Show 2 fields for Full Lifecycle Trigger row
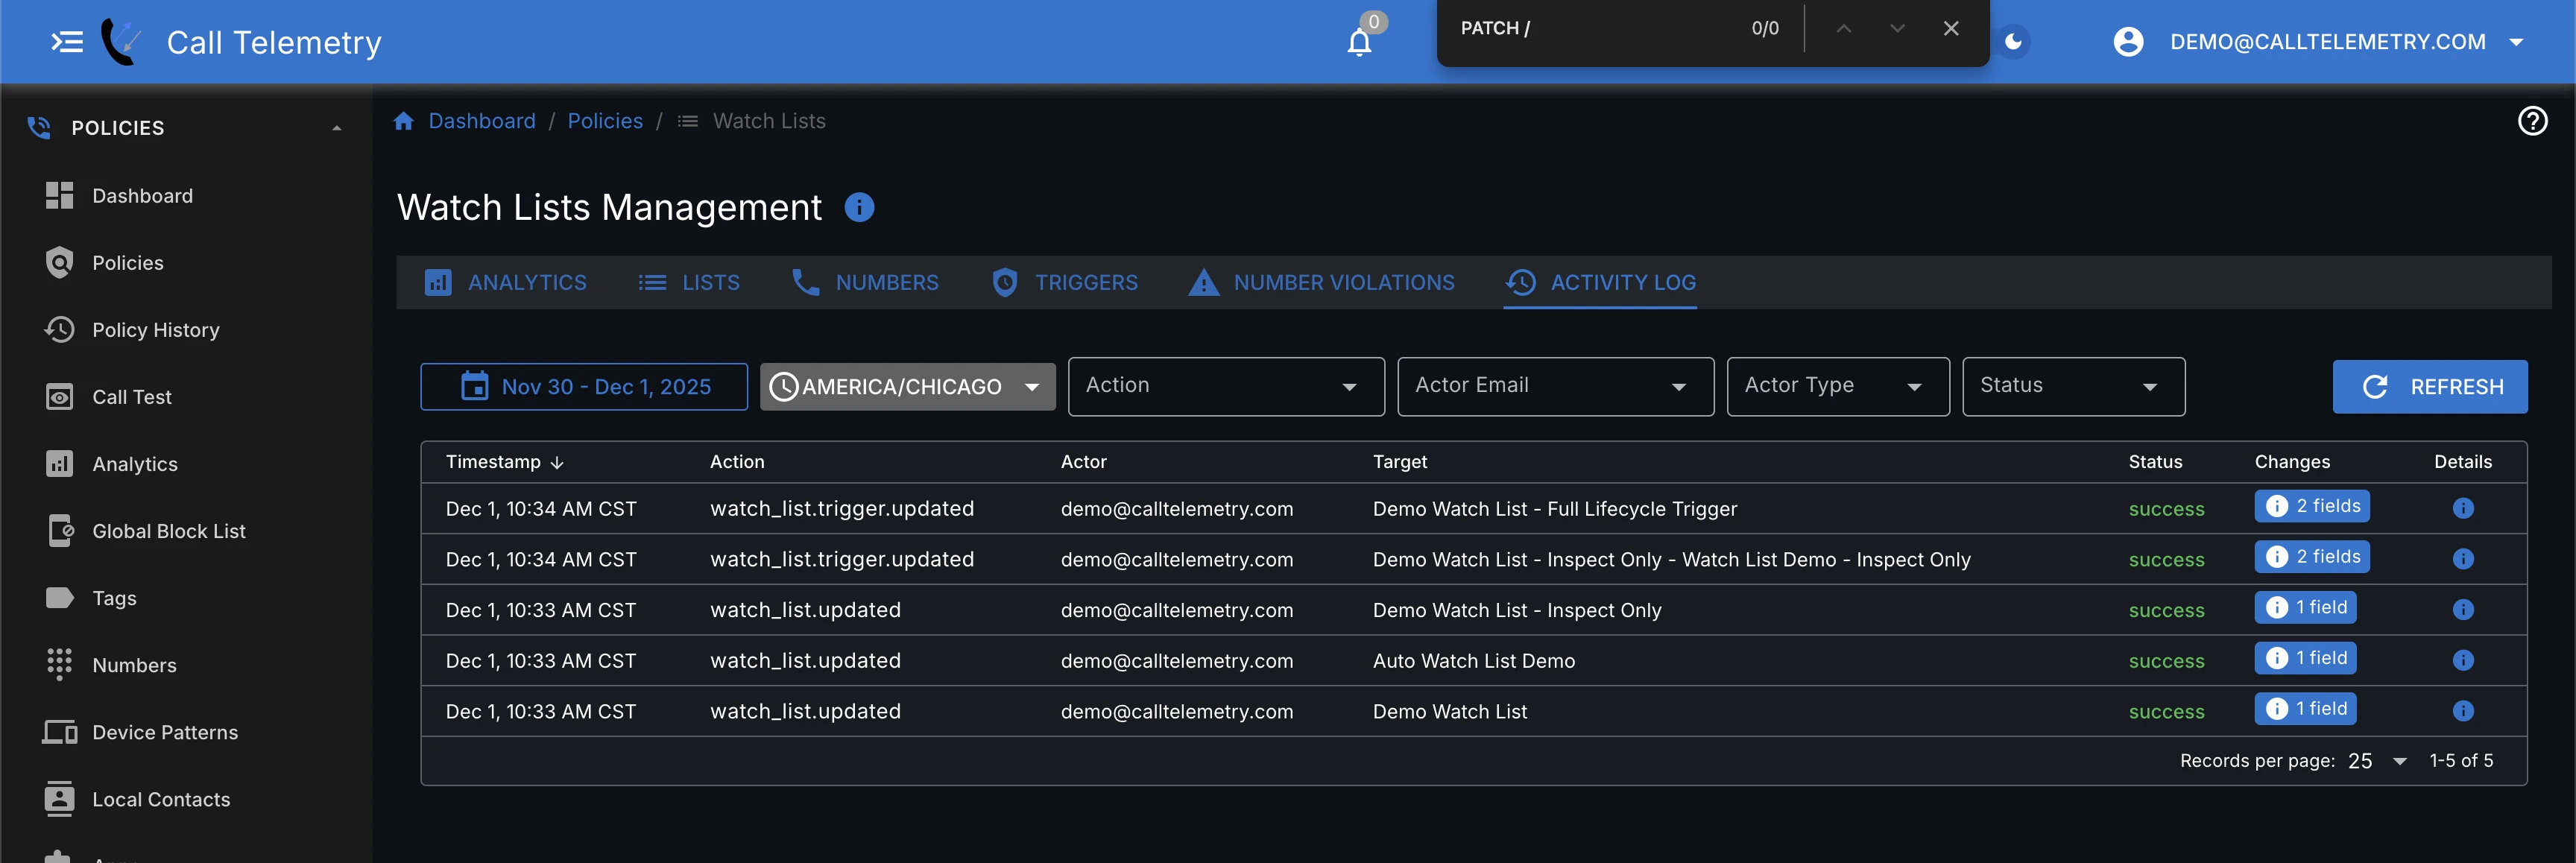 [x=2311, y=506]
